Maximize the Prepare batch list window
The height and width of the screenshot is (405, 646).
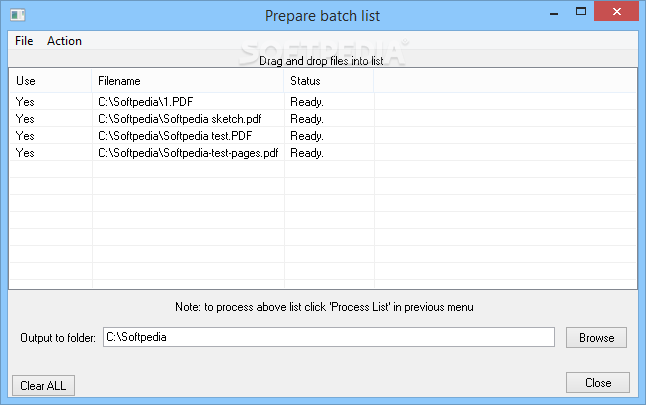581,12
